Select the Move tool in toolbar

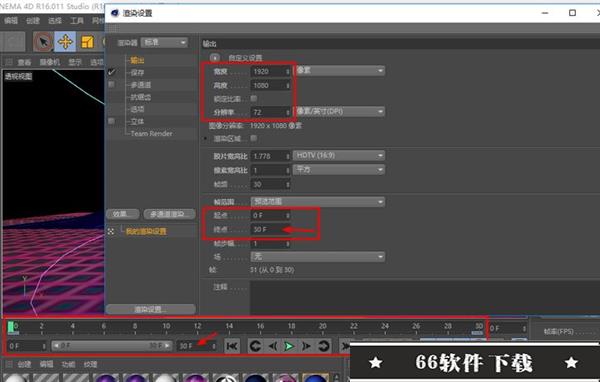tap(65, 42)
